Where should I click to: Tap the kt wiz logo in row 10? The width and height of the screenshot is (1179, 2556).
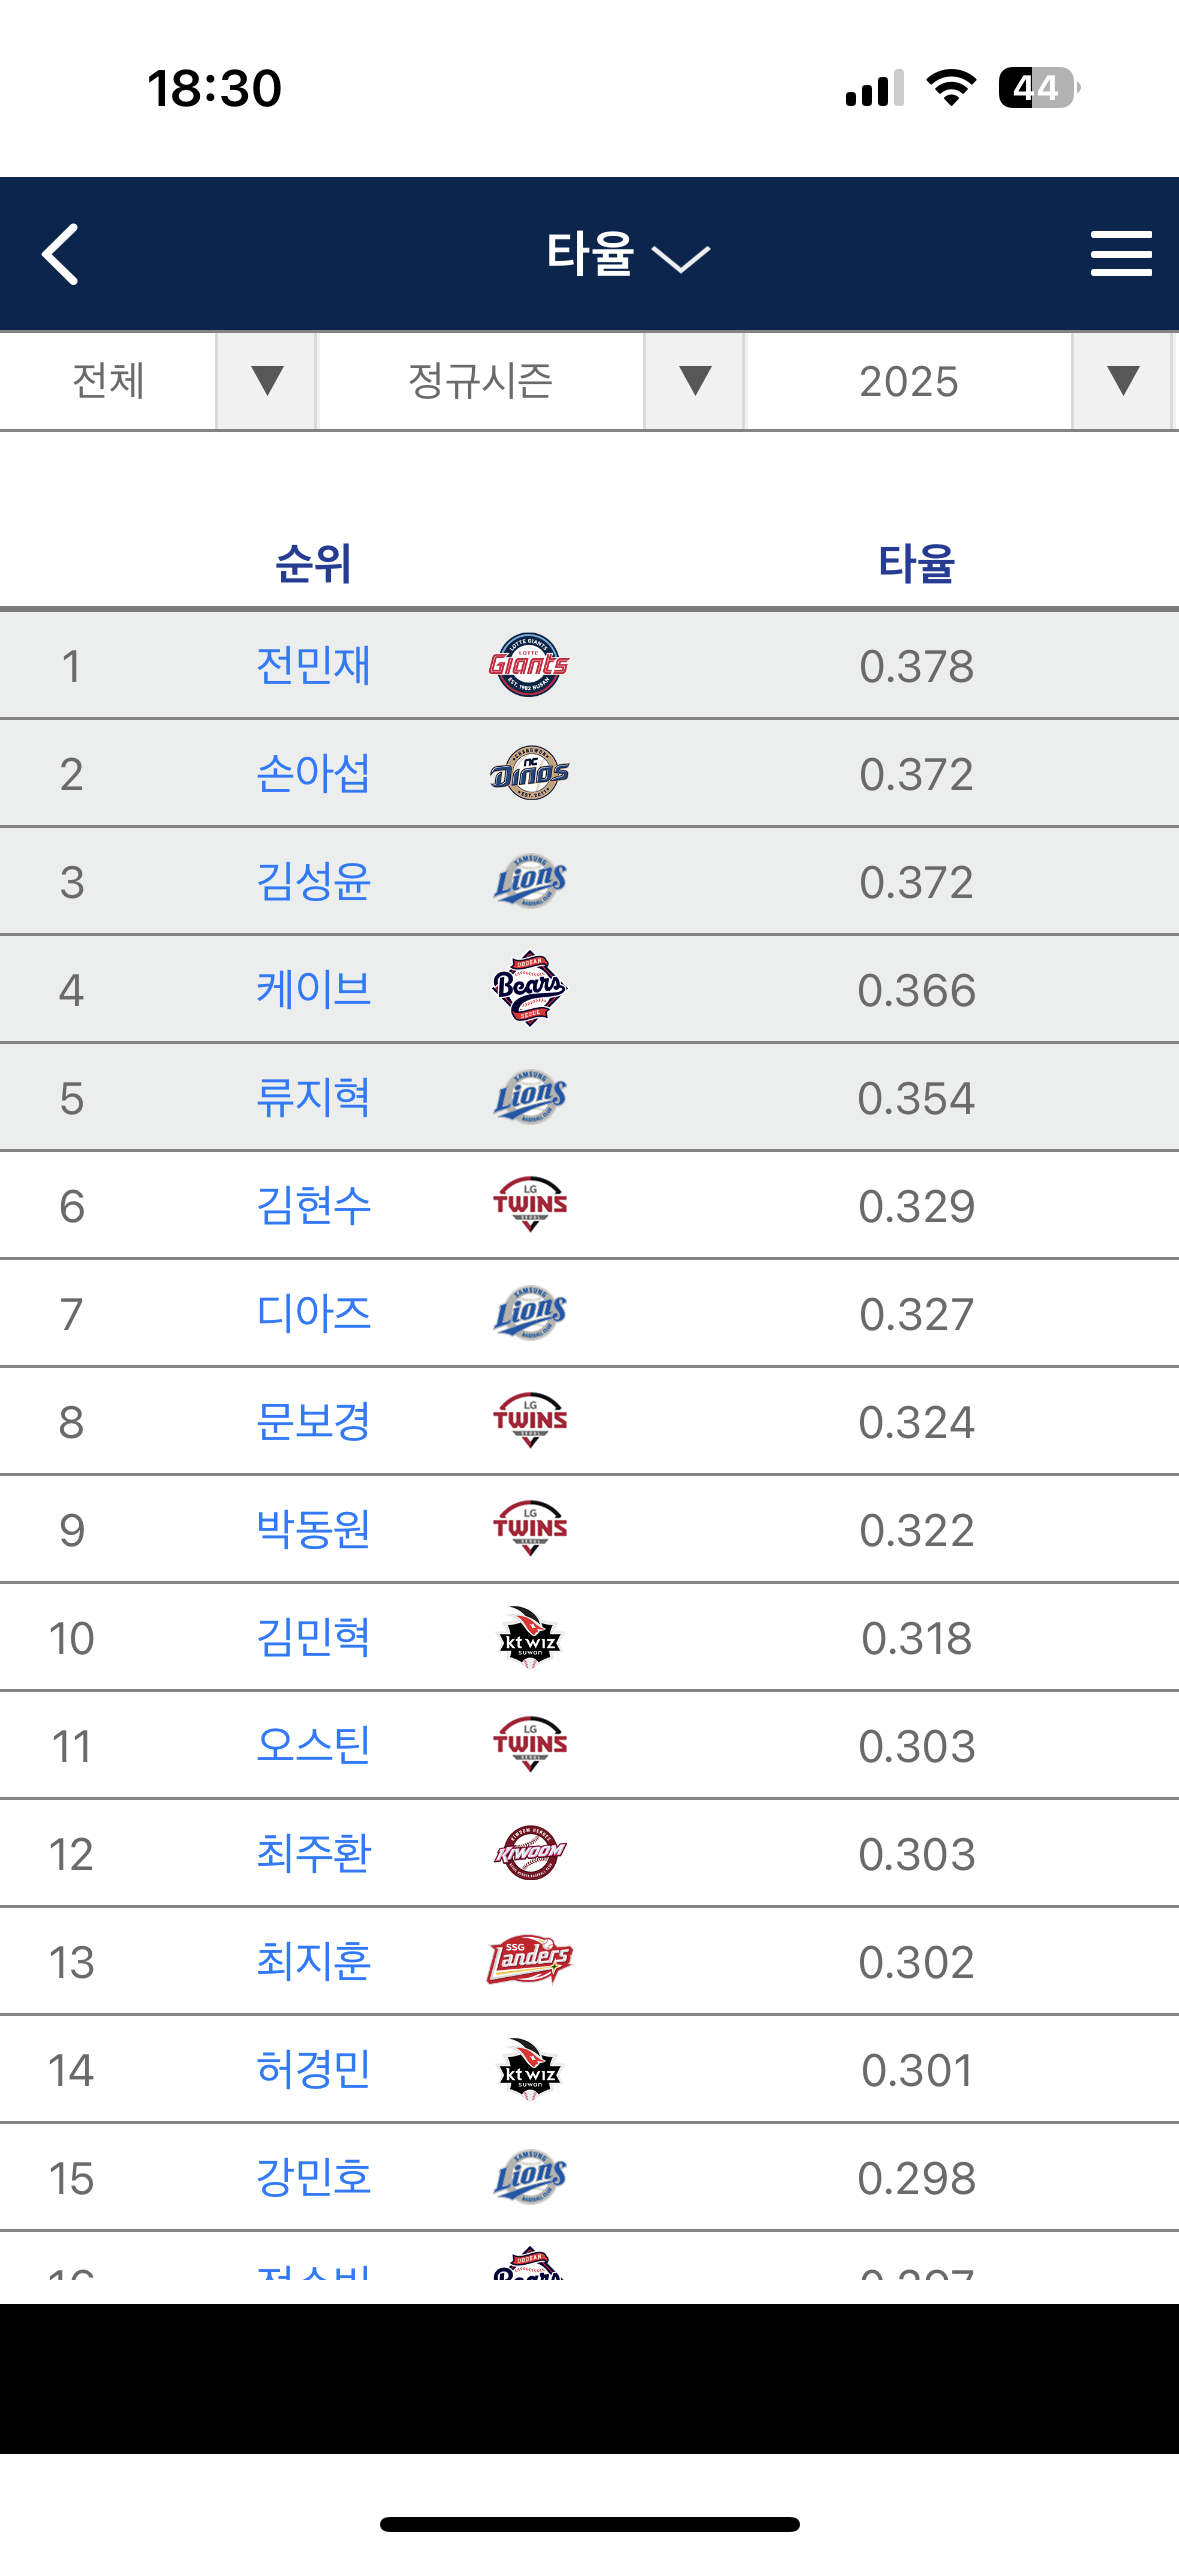(x=529, y=1637)
